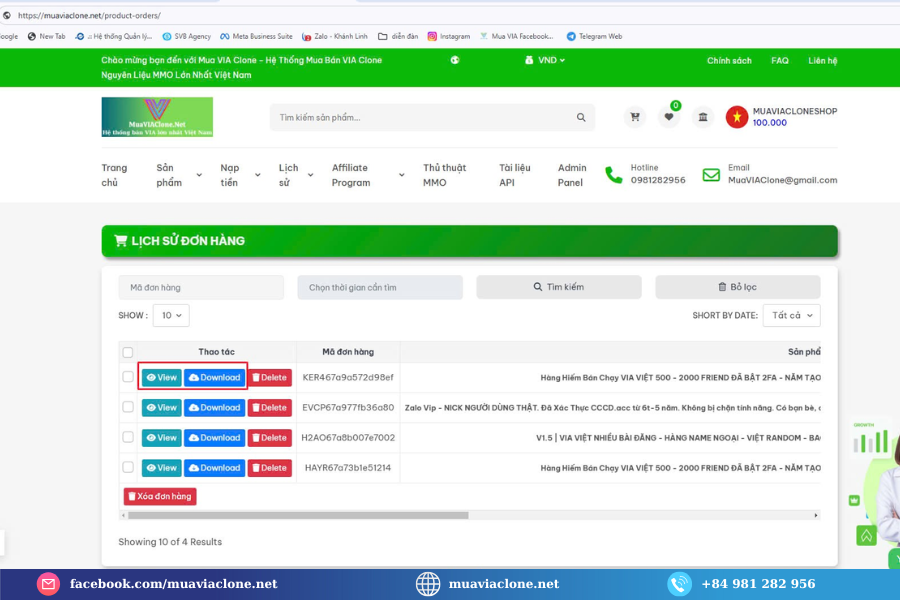Click the bank deposit icon in header
900x600 pixels.
coord(703,117)
